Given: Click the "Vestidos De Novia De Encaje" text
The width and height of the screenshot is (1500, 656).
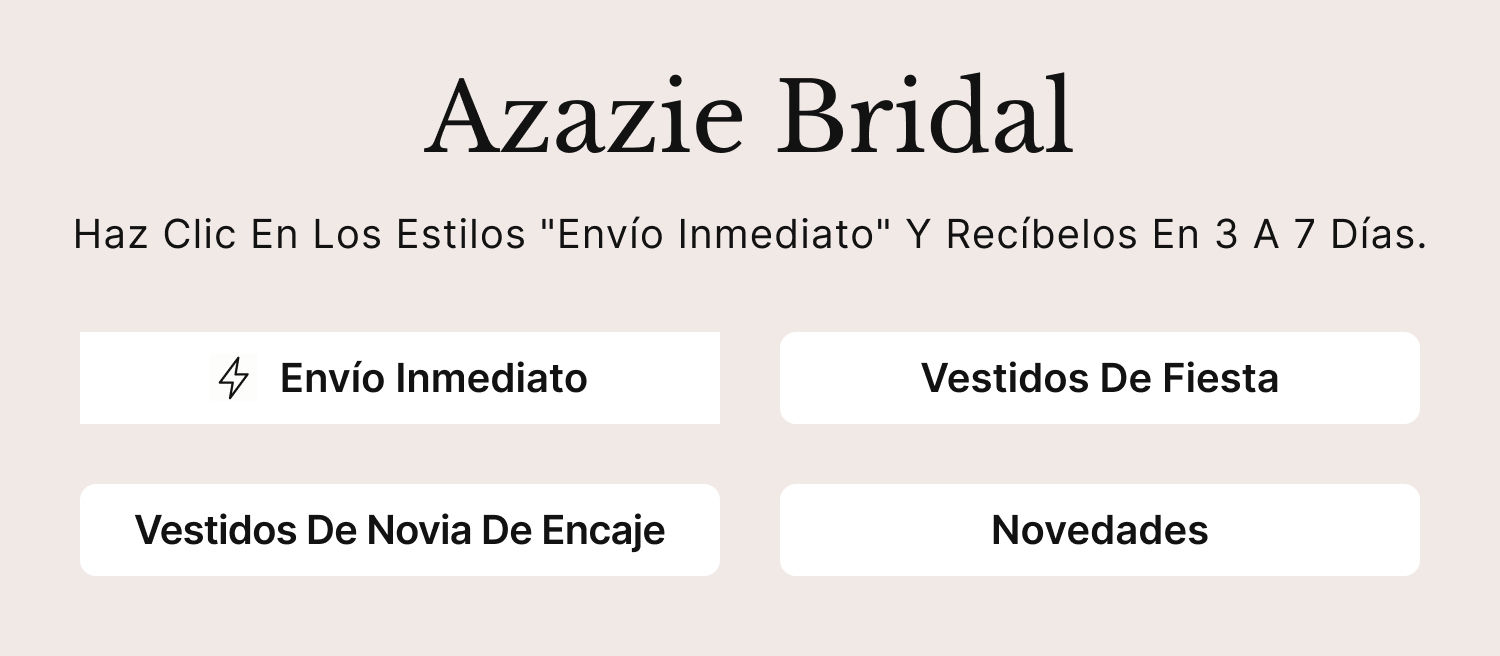Looking at the screenshot, I should [x=400, y=530].
